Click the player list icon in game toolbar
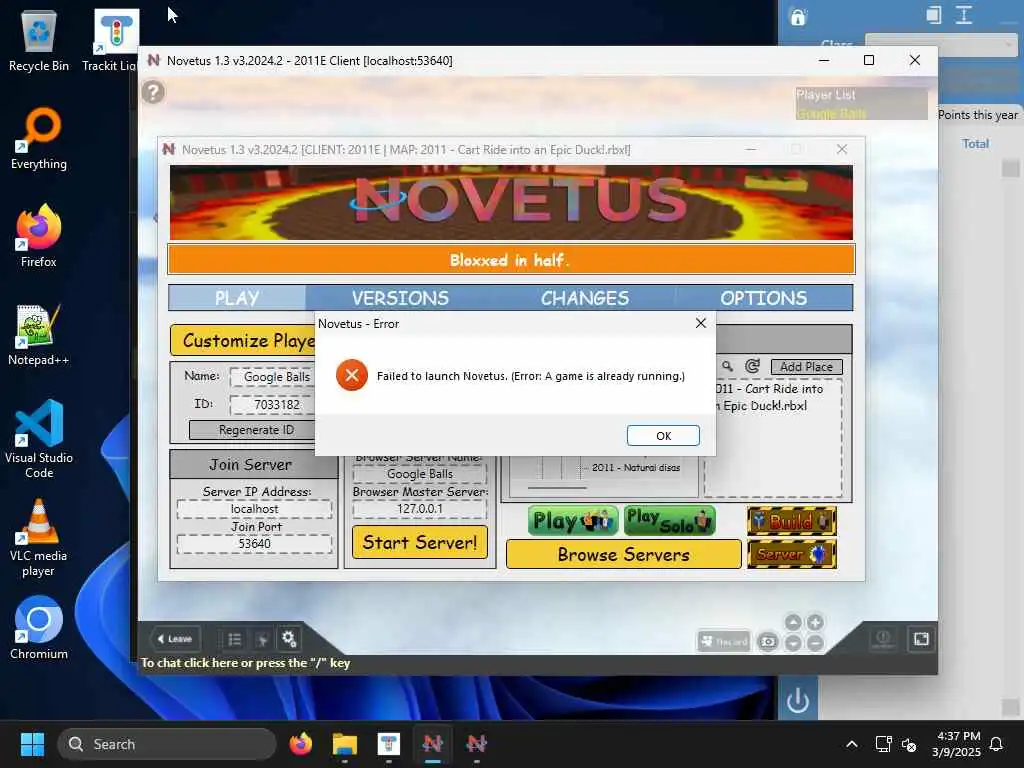This screenshot has width=1024, height=768. [x=234, y=639]
